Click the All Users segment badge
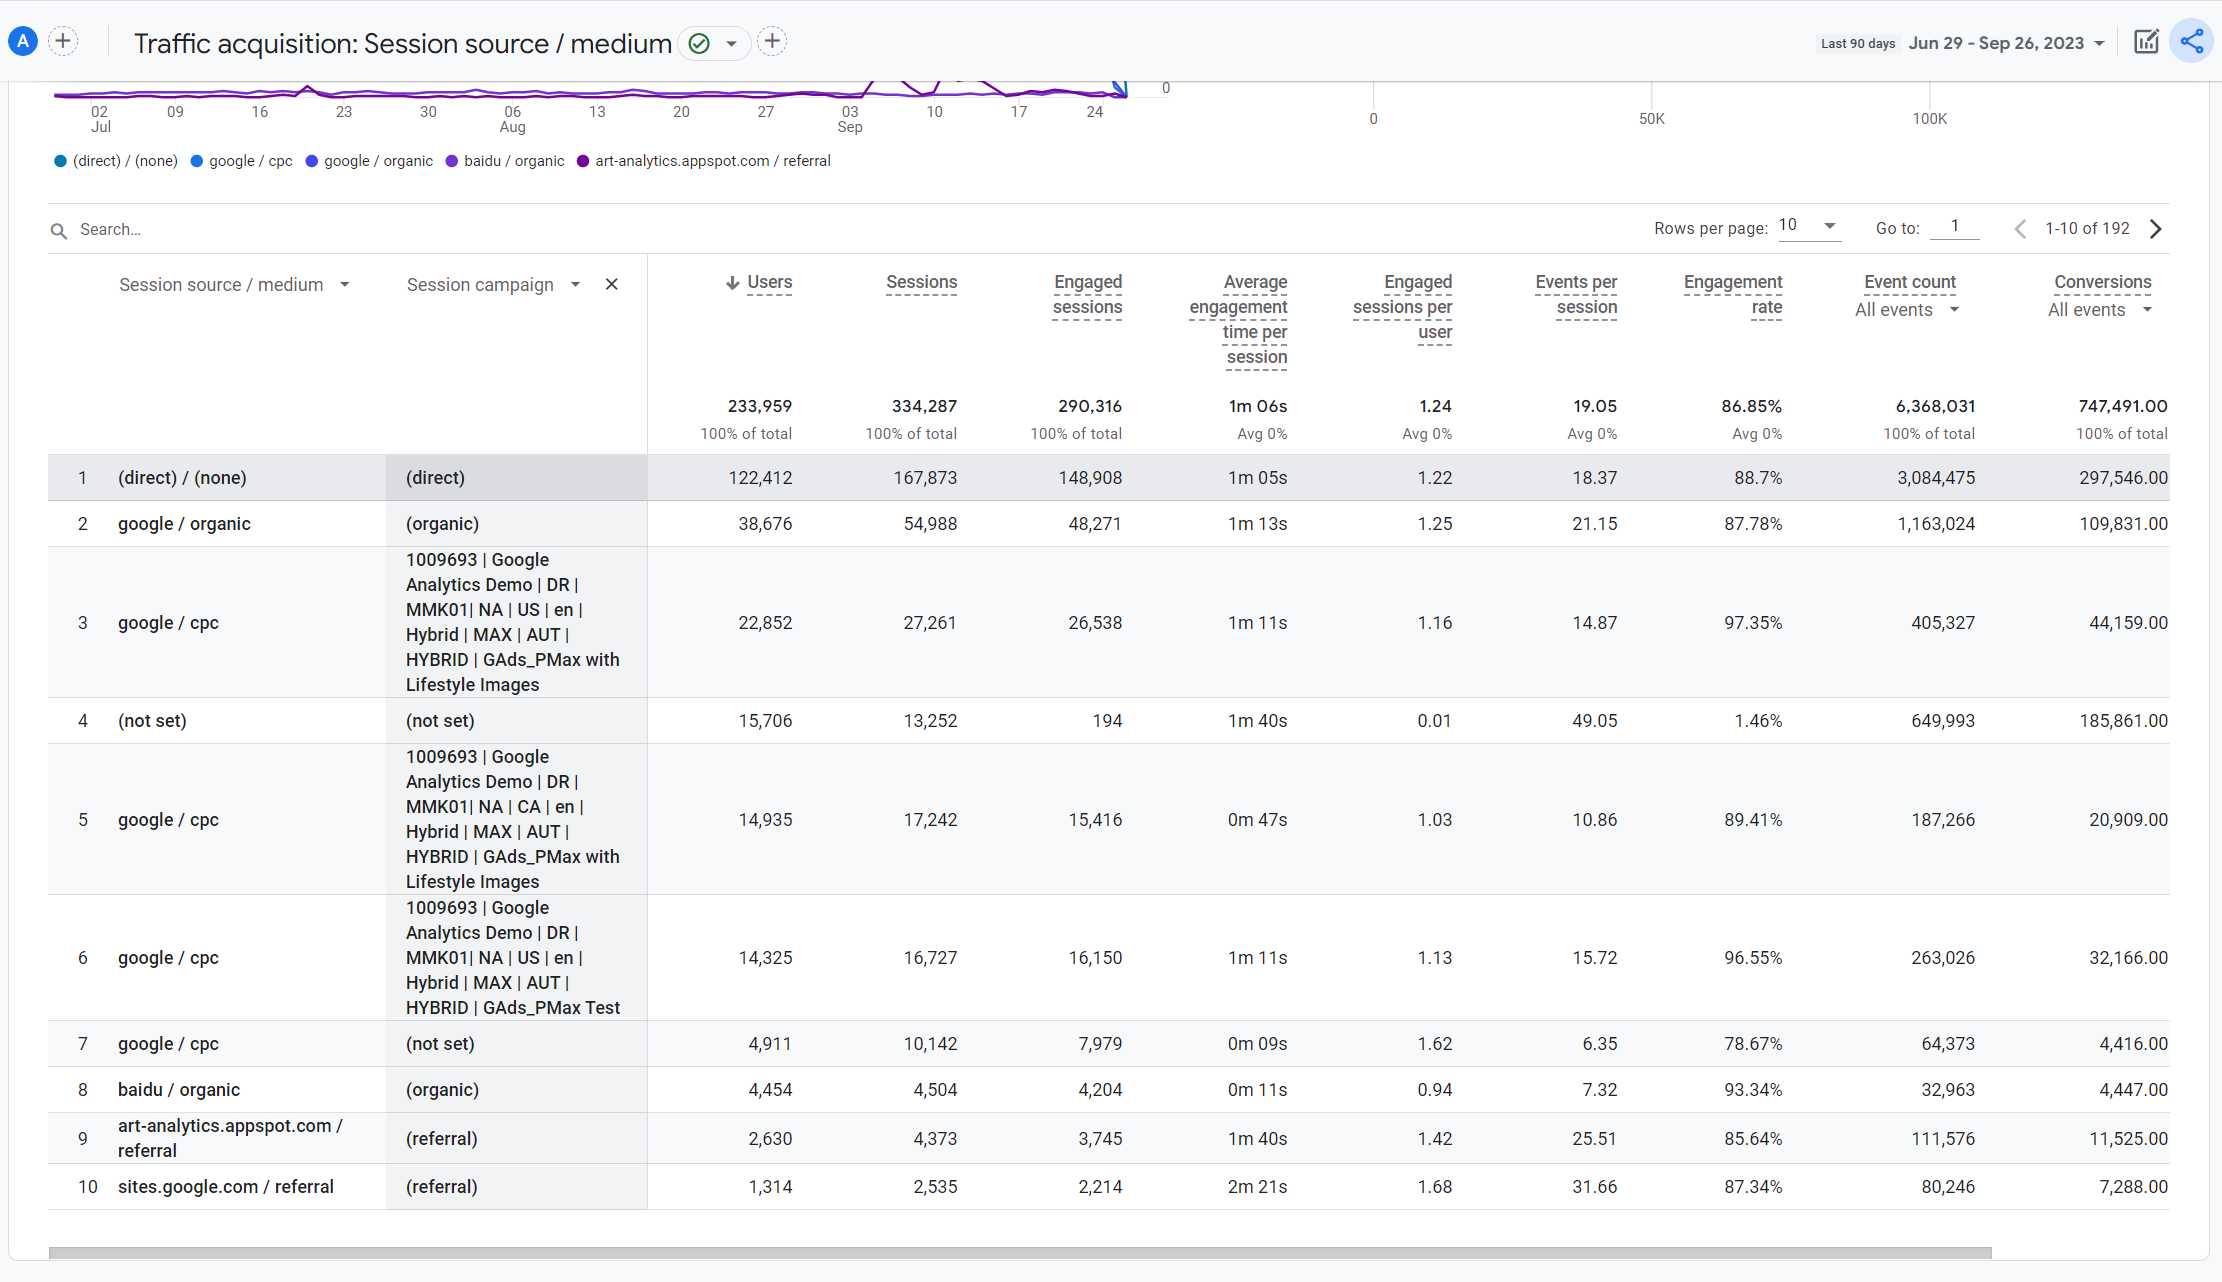The image size is (2222, 1282). pos(23,41)
